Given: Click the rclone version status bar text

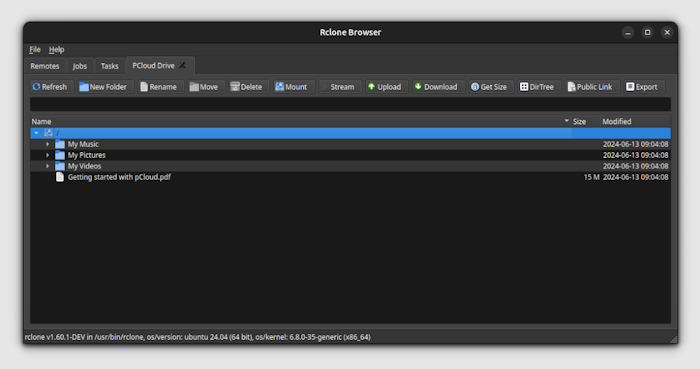Looking at the screenshot, I should [x=198, y=337].
